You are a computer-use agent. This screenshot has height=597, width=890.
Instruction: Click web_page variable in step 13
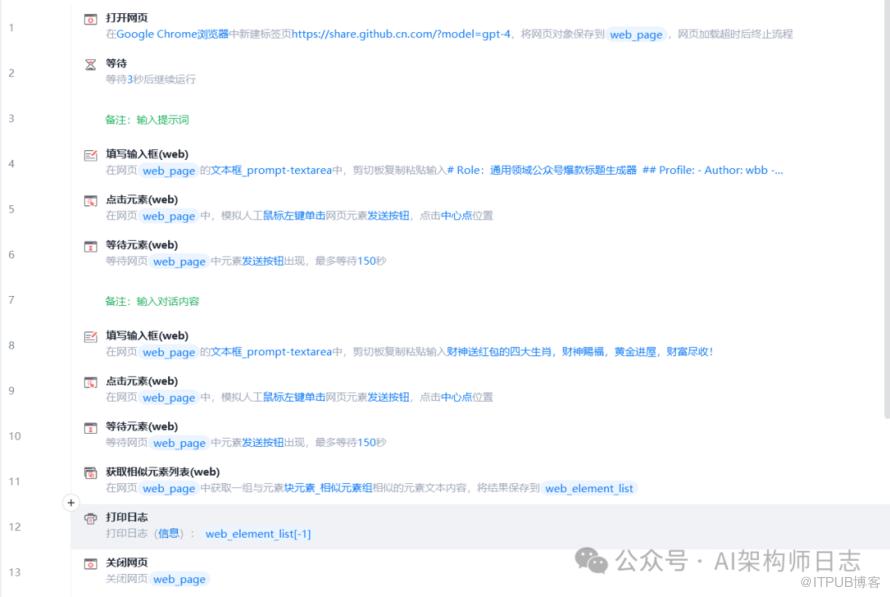179,579
